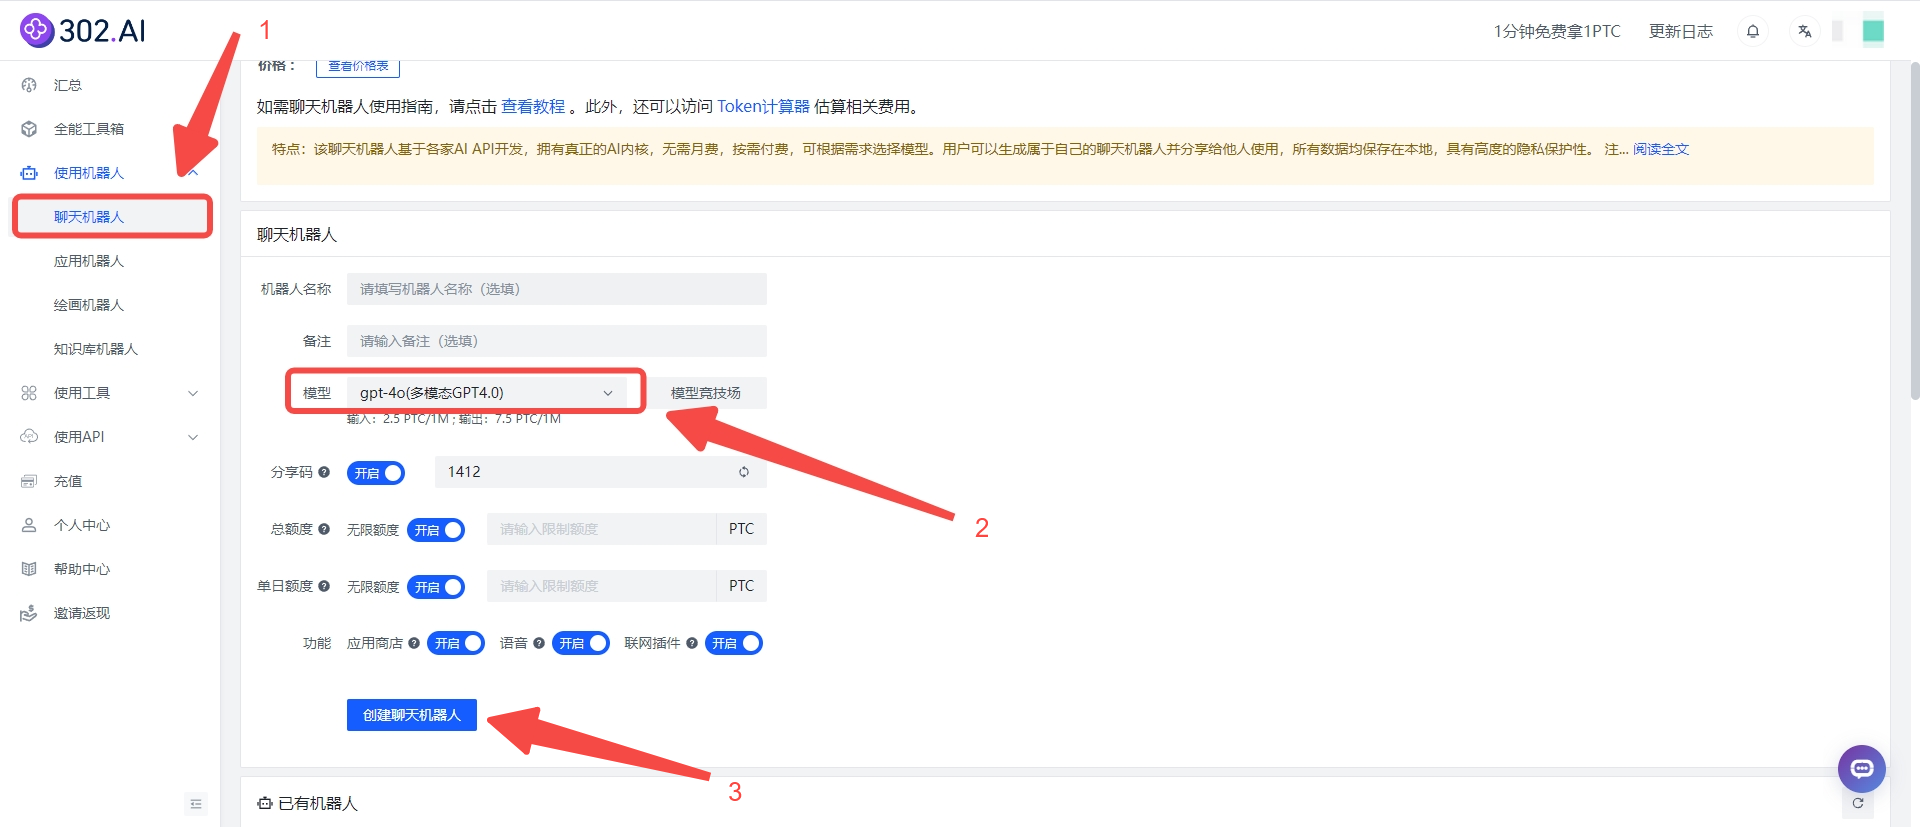1920x827 pixels.
Task: Focus the 备注 input field
Action: (x=557, y=341)
